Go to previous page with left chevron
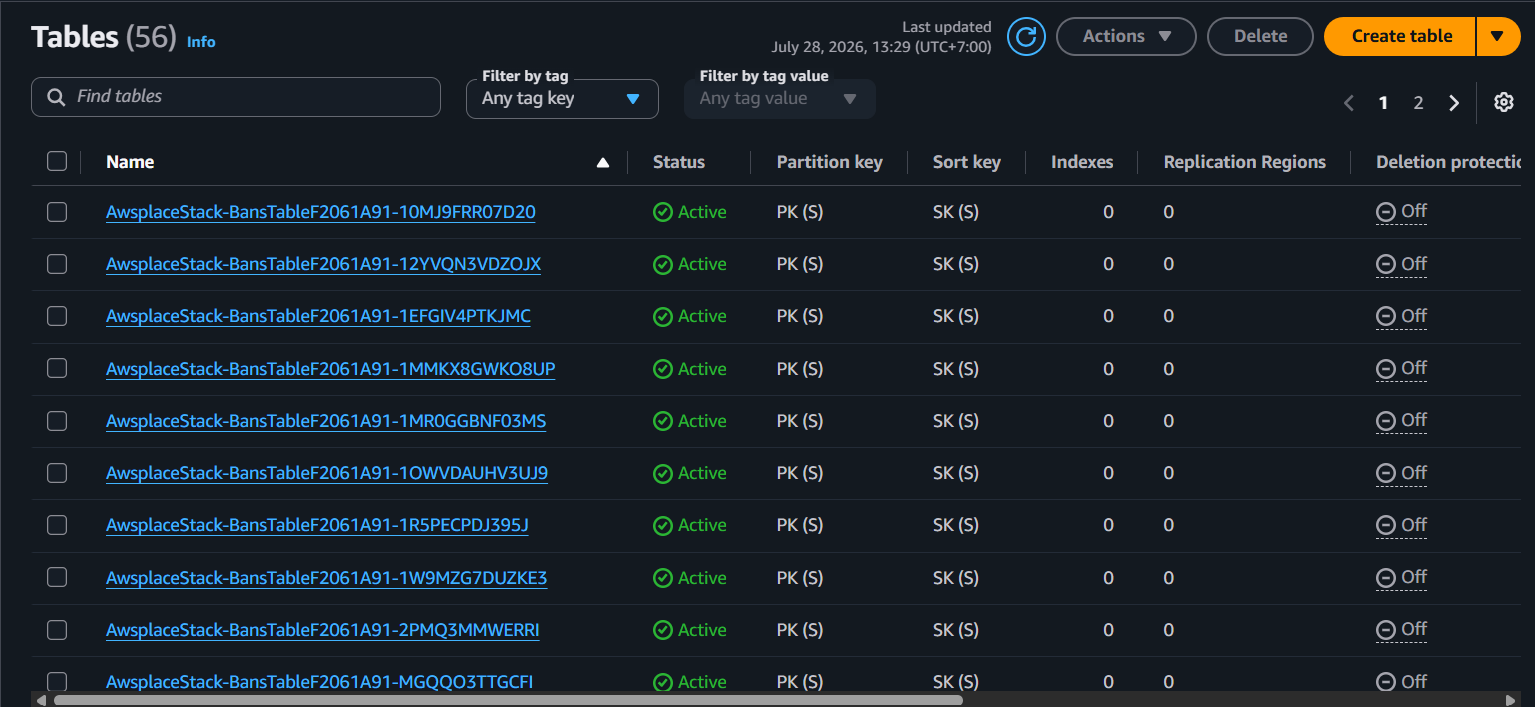This screenshot has height=707, width=1535. tap(1349, 103)
